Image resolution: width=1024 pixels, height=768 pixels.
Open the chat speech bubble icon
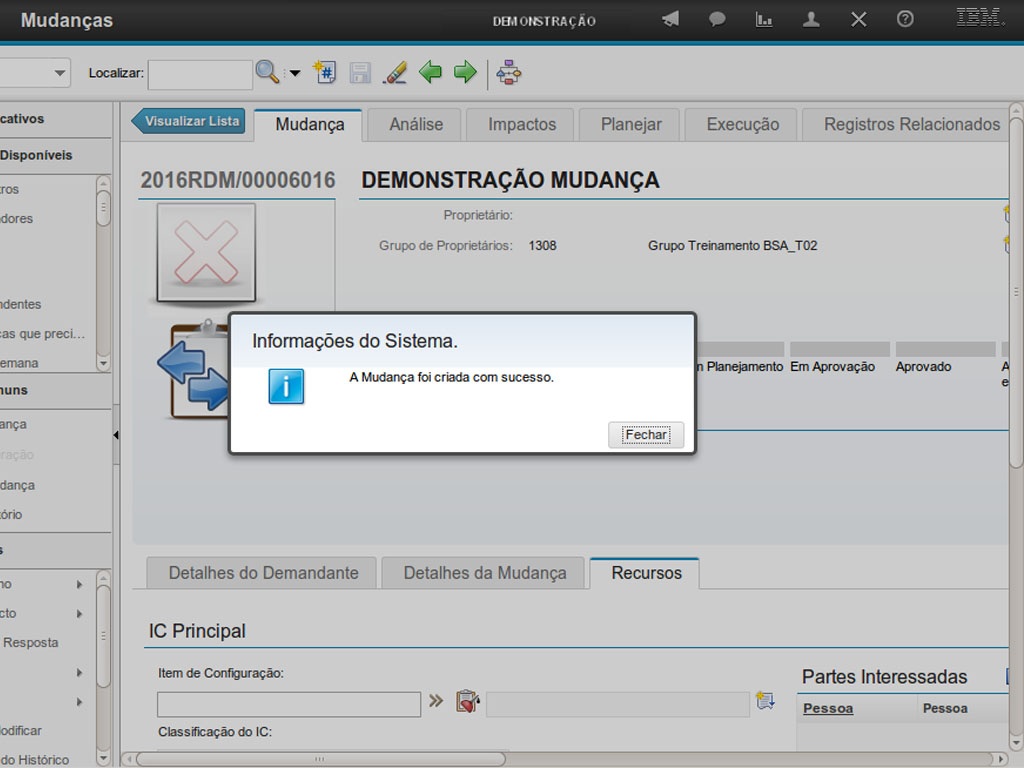[717, 19]
